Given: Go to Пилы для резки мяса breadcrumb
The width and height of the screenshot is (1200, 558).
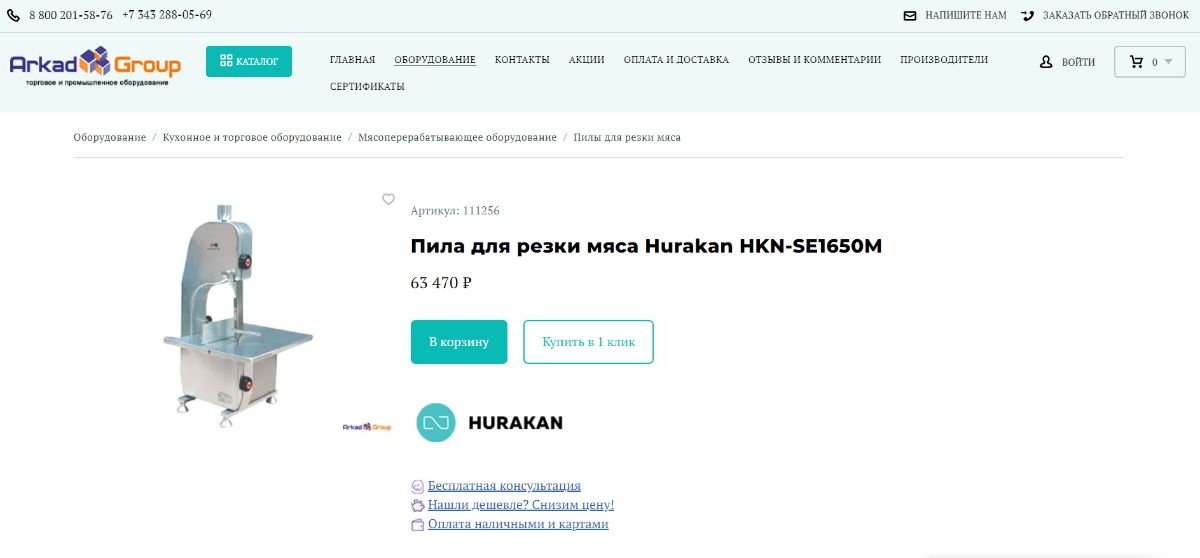Looking at the screenshot, I should click(627, 137).
